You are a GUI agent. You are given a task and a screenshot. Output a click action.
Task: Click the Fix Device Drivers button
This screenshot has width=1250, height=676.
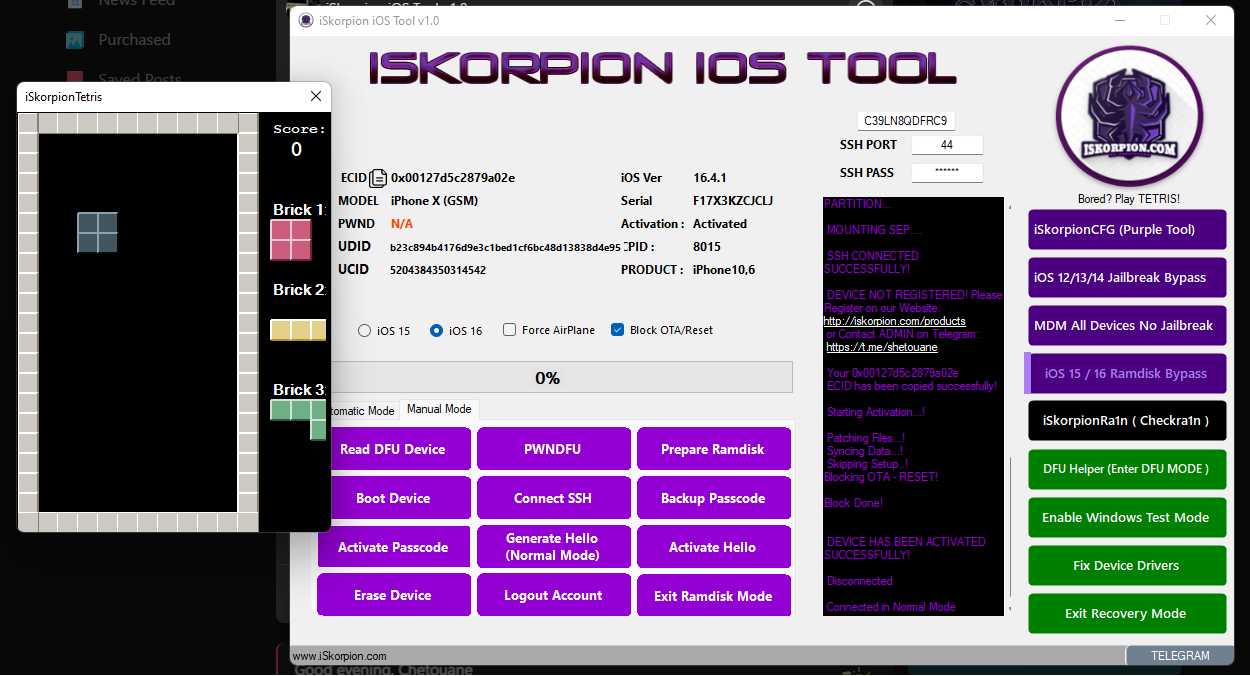[x=1127, y=565]
